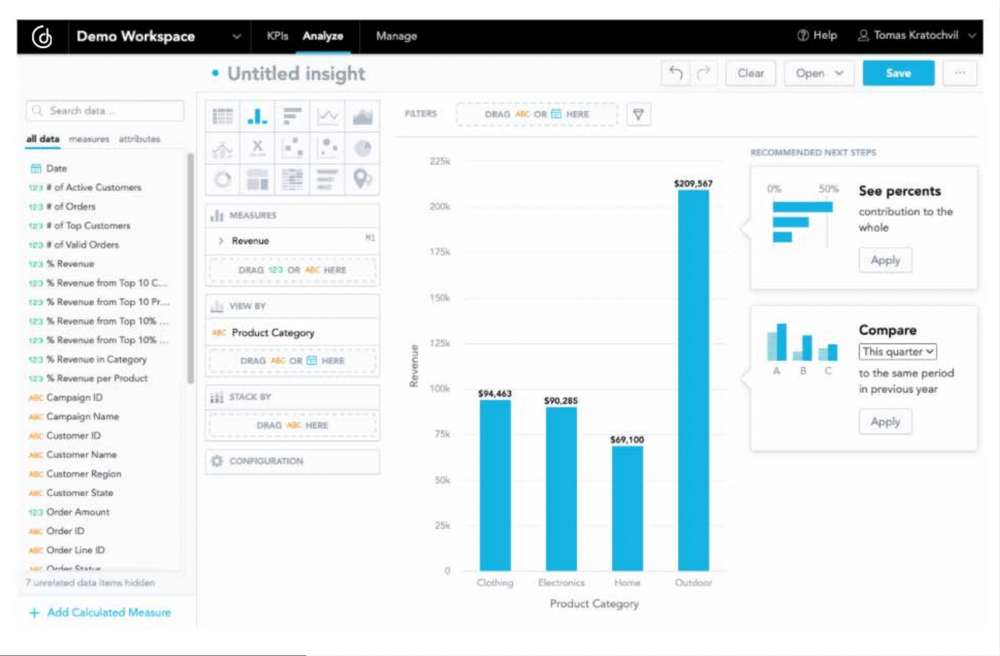The height and width of the screenshot is (656, 1000).
Task: Expand the Revenue measure details
Action: point(221,240)
